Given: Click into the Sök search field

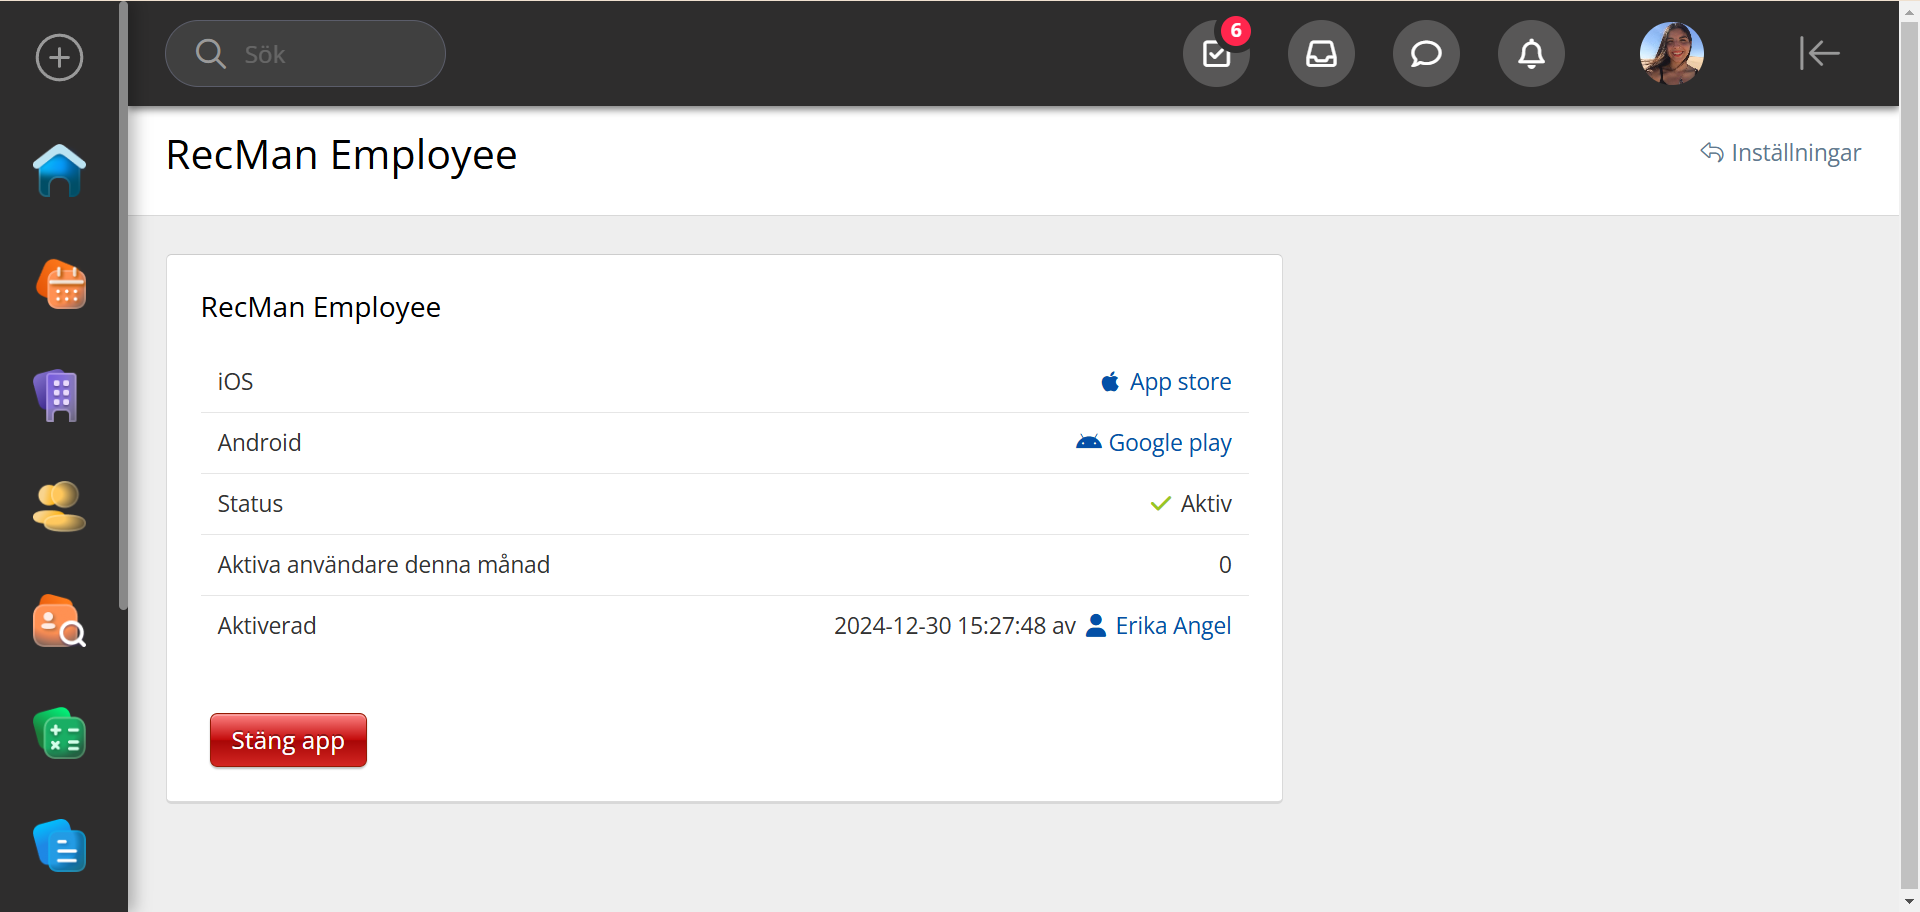Looking at the screenshot, I should (320, 54).
